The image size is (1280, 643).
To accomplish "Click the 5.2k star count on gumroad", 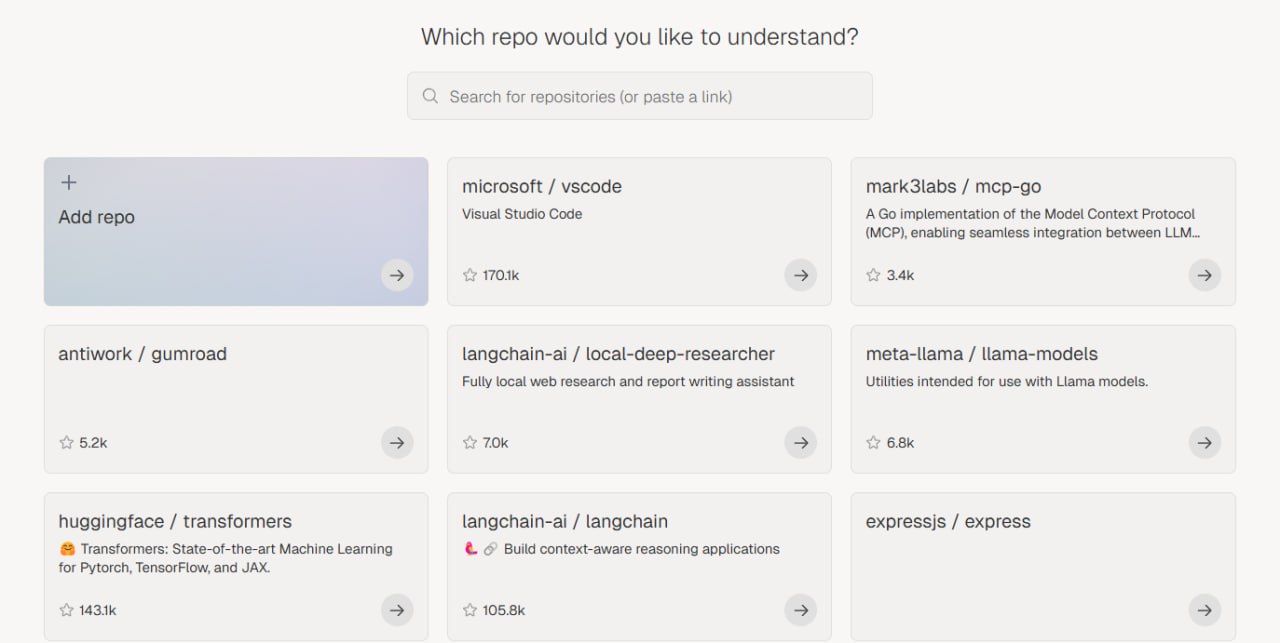I will coord(93,442).
